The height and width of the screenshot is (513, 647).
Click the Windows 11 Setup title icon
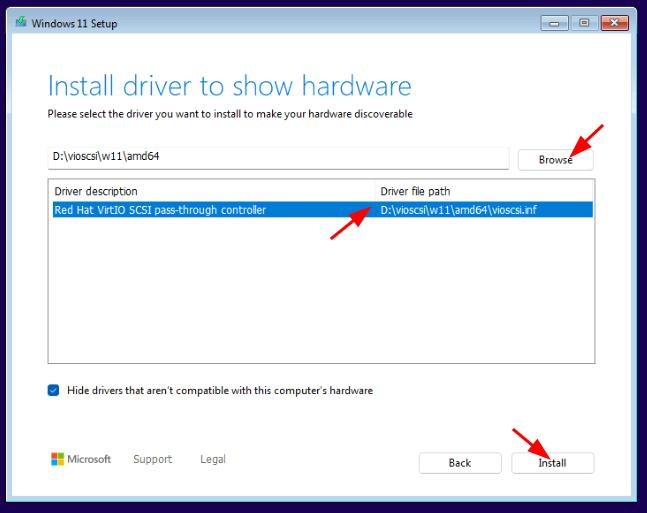(21, 22)
